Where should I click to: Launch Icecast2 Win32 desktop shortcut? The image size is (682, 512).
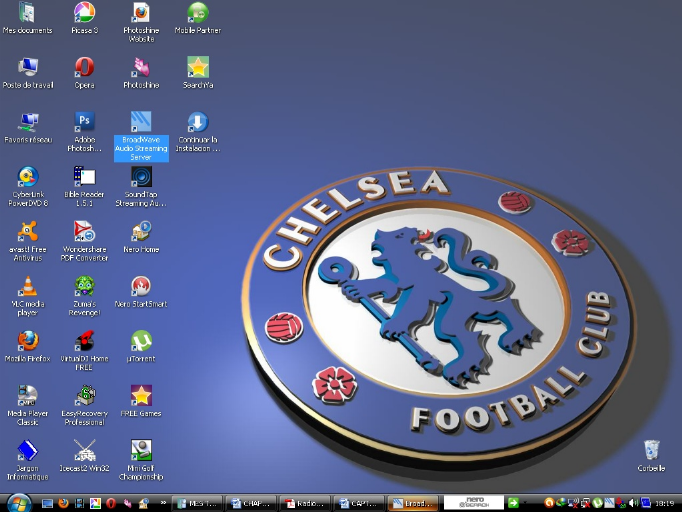point(84,457)
